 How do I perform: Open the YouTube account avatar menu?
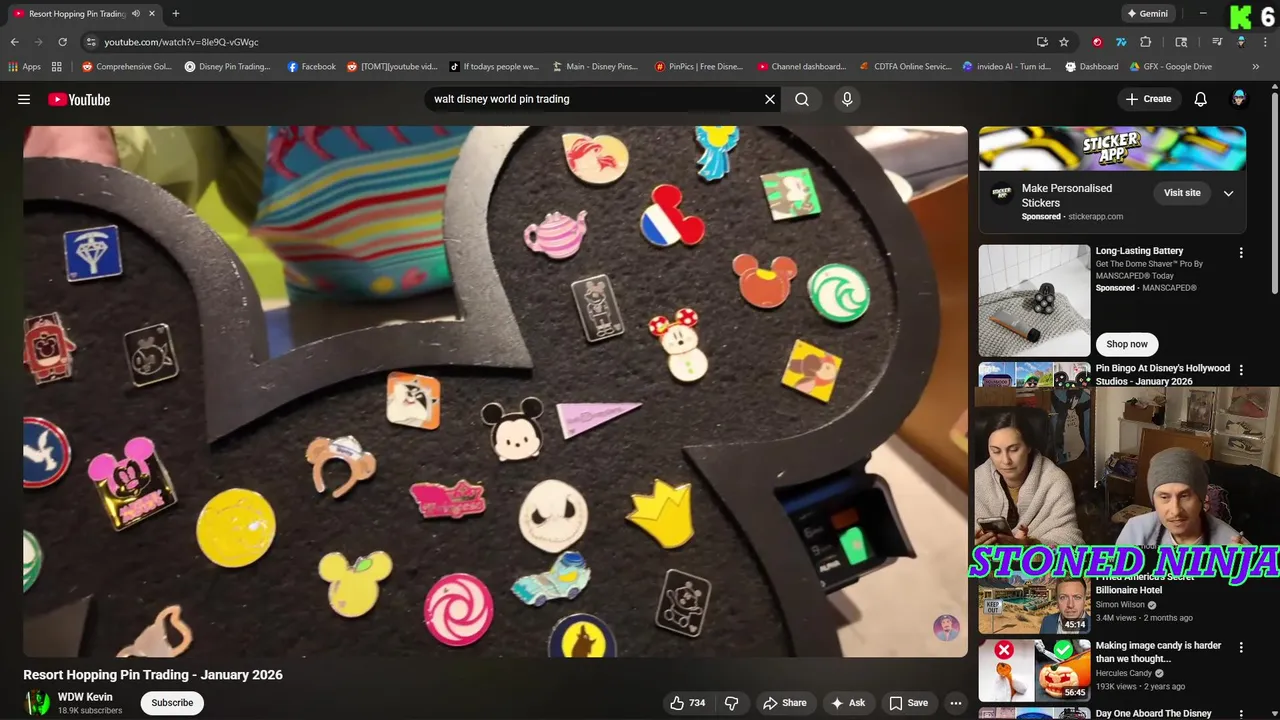click(x=1239, y=99)
